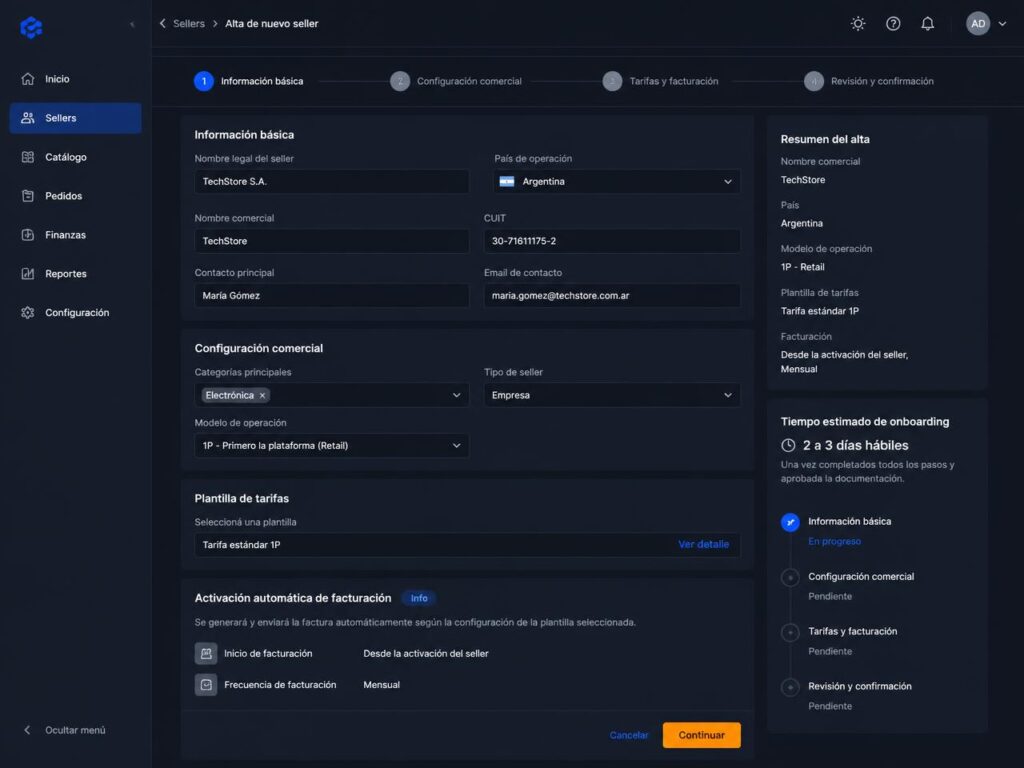Go back using breadcrumb left chevron
1024x768 pixels.
tap(163, 24)
